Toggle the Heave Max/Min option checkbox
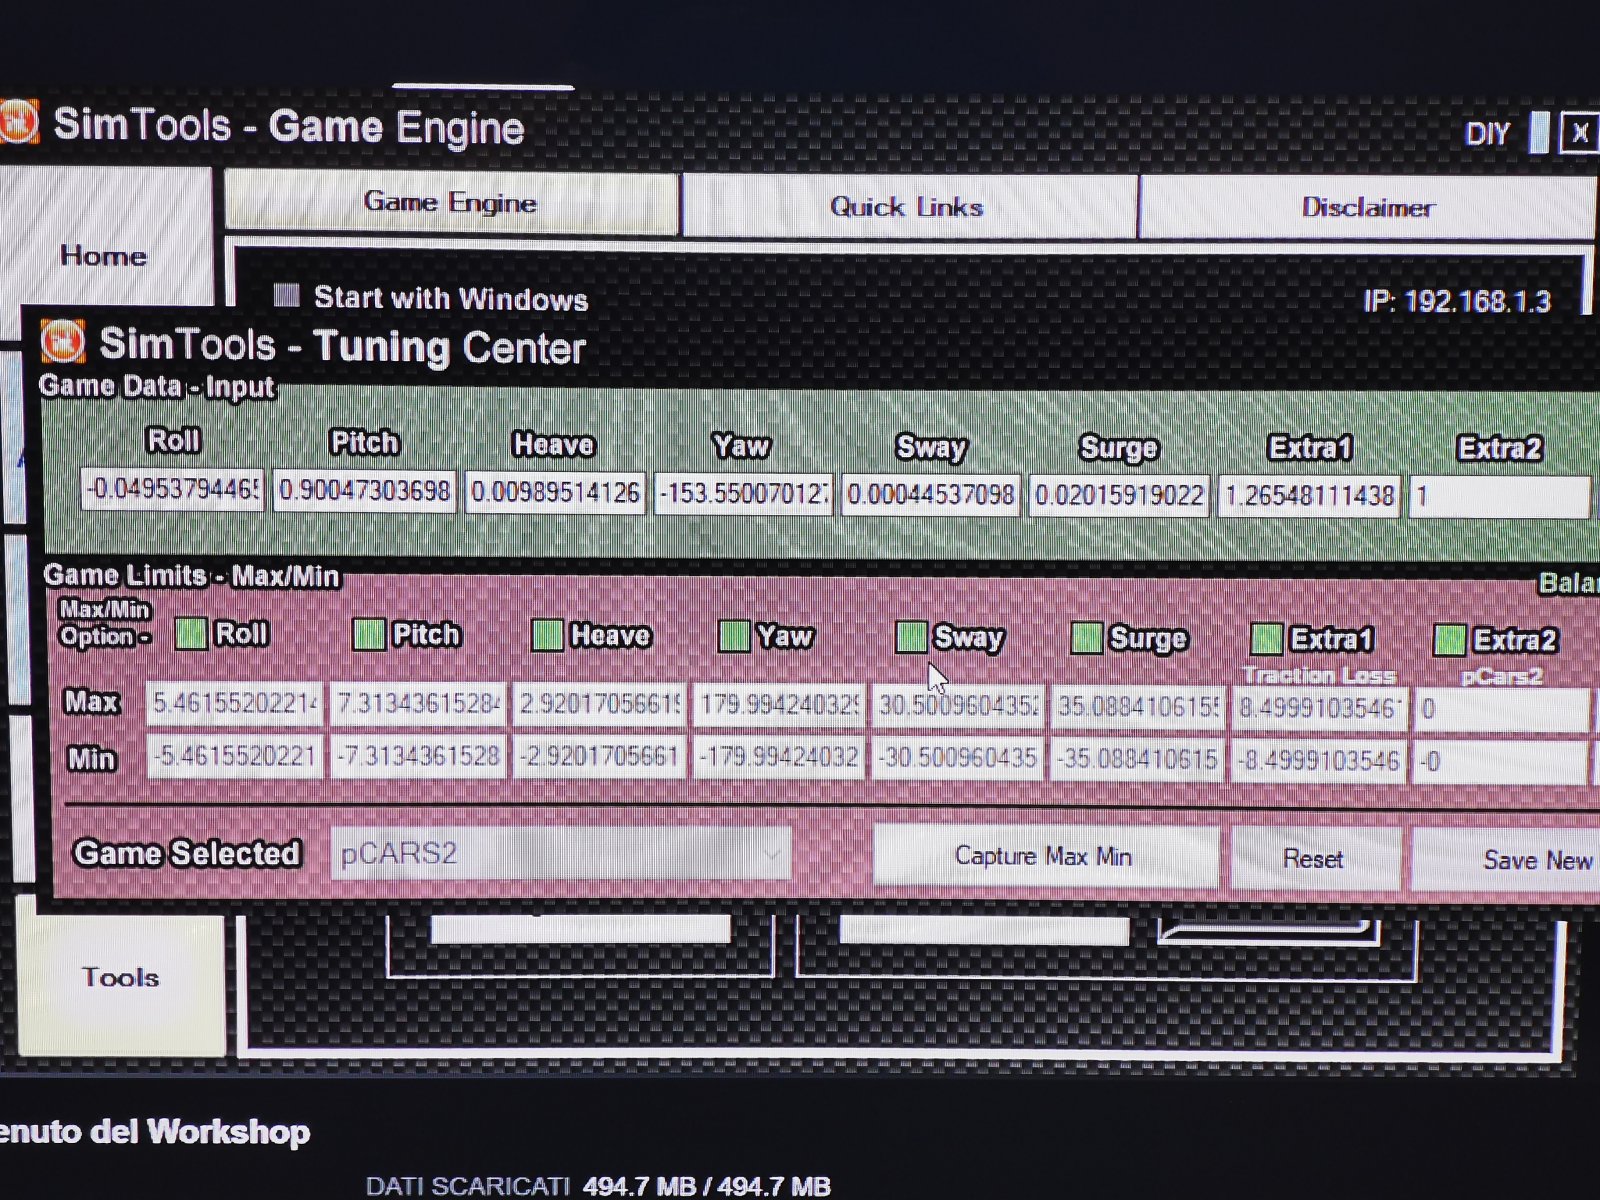This screenshot has width=1600, height=1200. [x=547, y=635]
